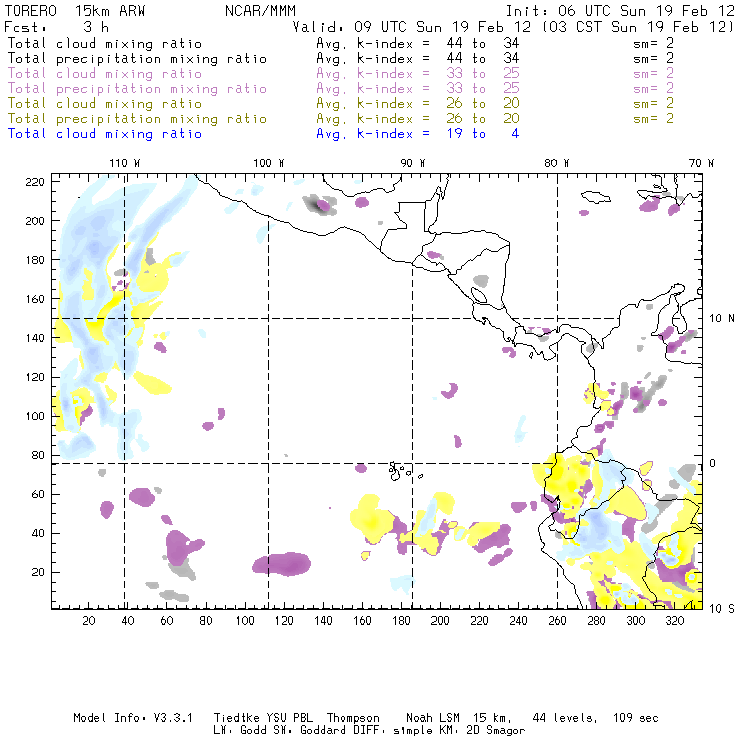The width and height of the screenshot is (740, 740).
Task: Click the "Valid: 09 UTC Sun 19 Feb 12" text
Action: point(412,27)
